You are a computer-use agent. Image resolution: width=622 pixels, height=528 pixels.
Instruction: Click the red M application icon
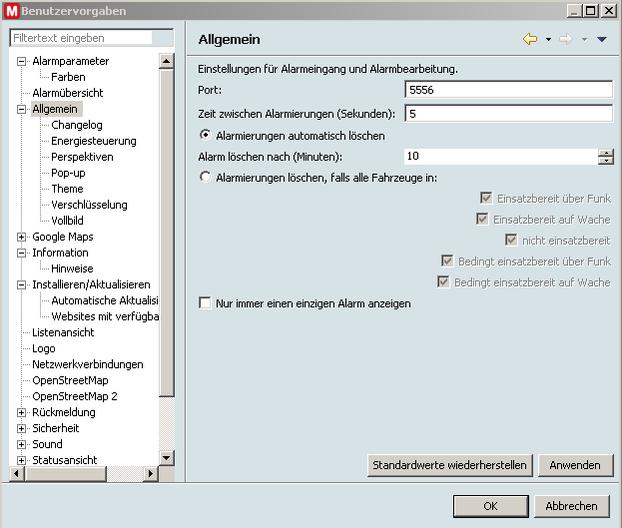coord(9,10)
